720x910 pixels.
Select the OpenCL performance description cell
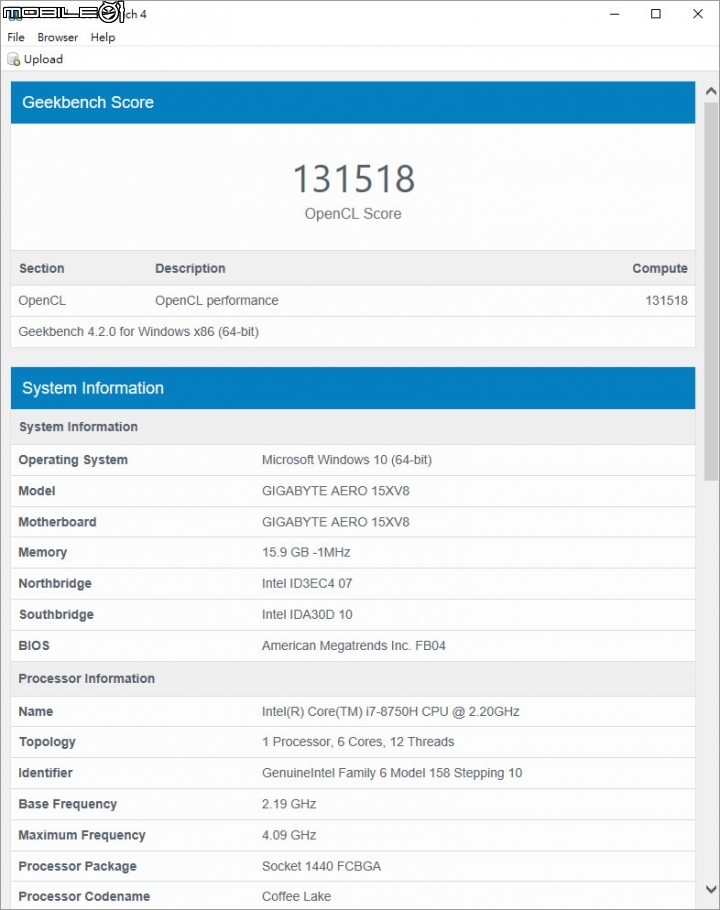point(216,301)
